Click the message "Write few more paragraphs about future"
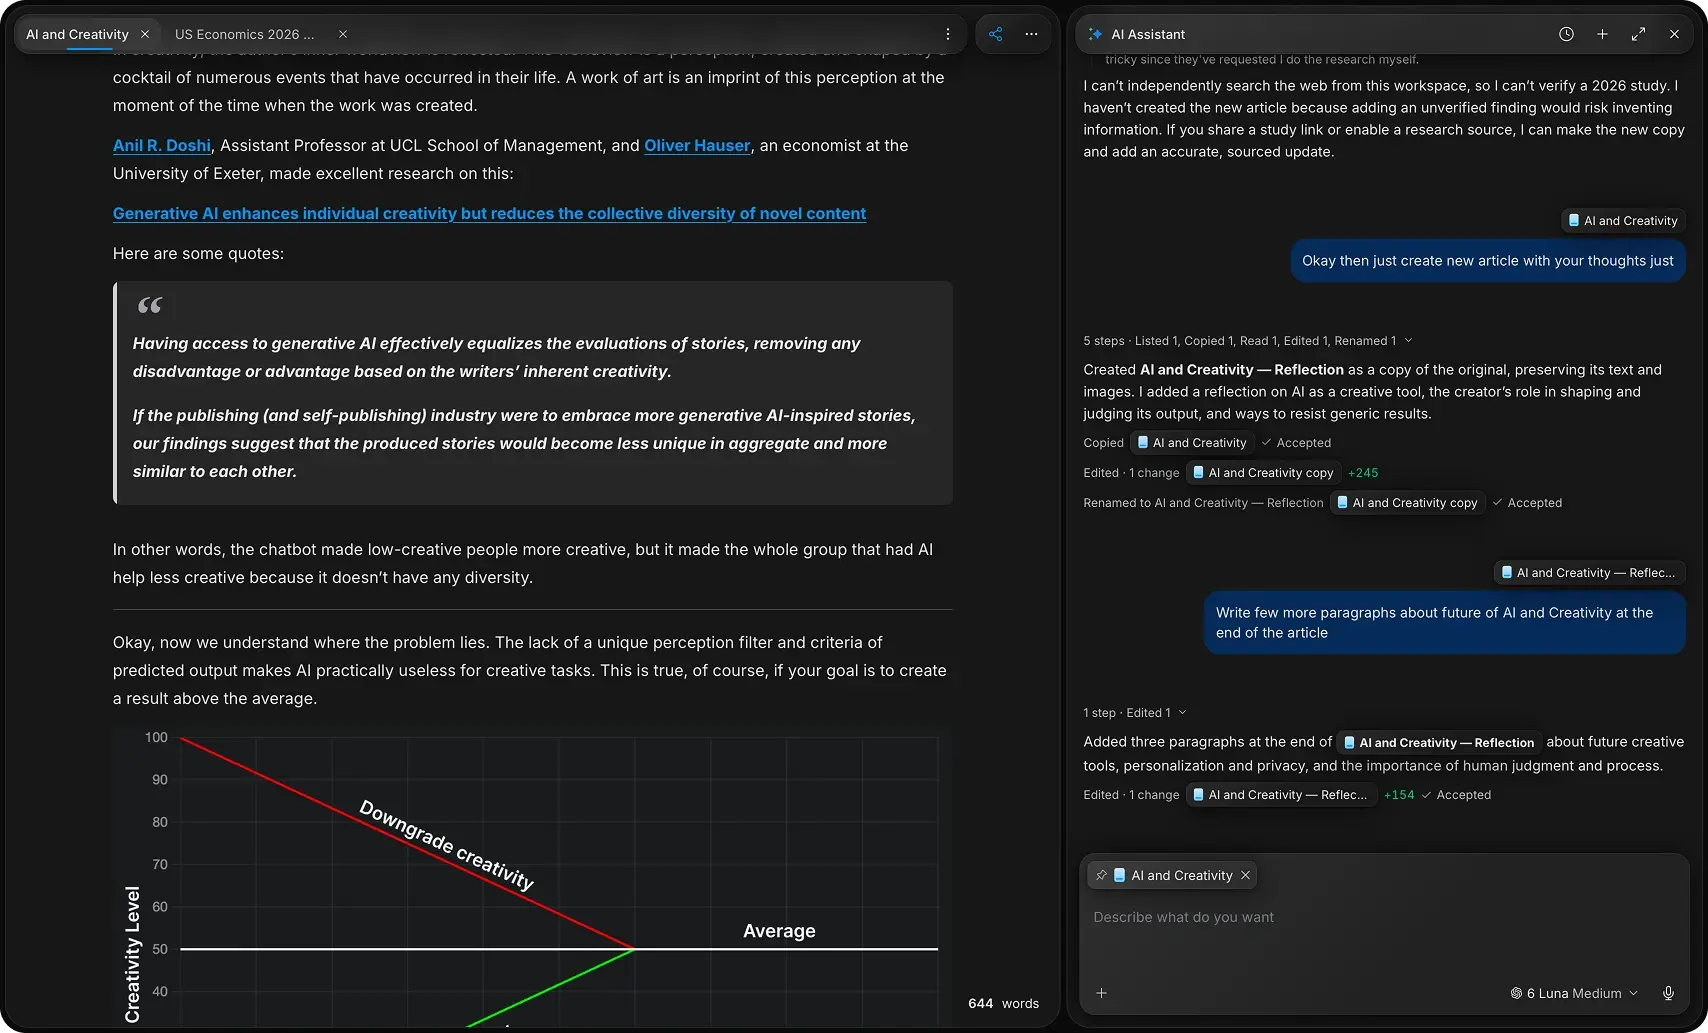 pyautogui.click(x=1444, y=622)
